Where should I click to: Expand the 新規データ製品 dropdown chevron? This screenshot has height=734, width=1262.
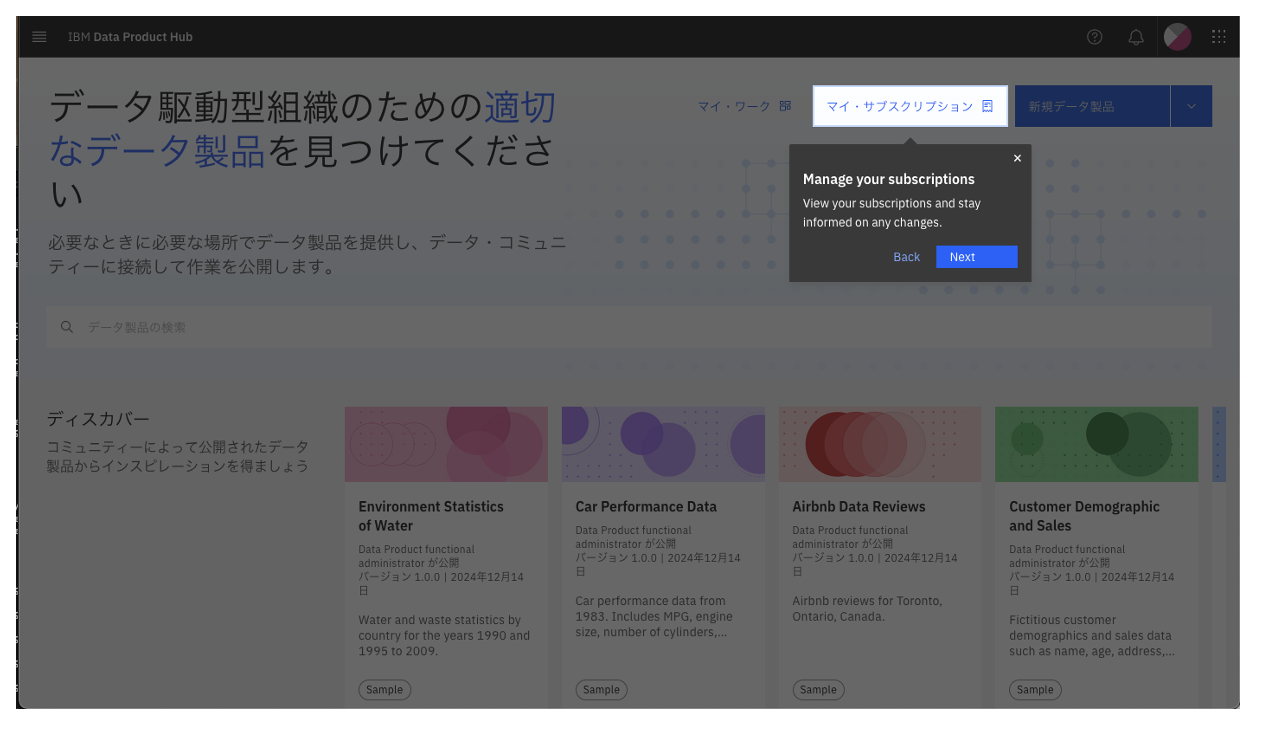pyautogui.click(x=1191, y=105)
